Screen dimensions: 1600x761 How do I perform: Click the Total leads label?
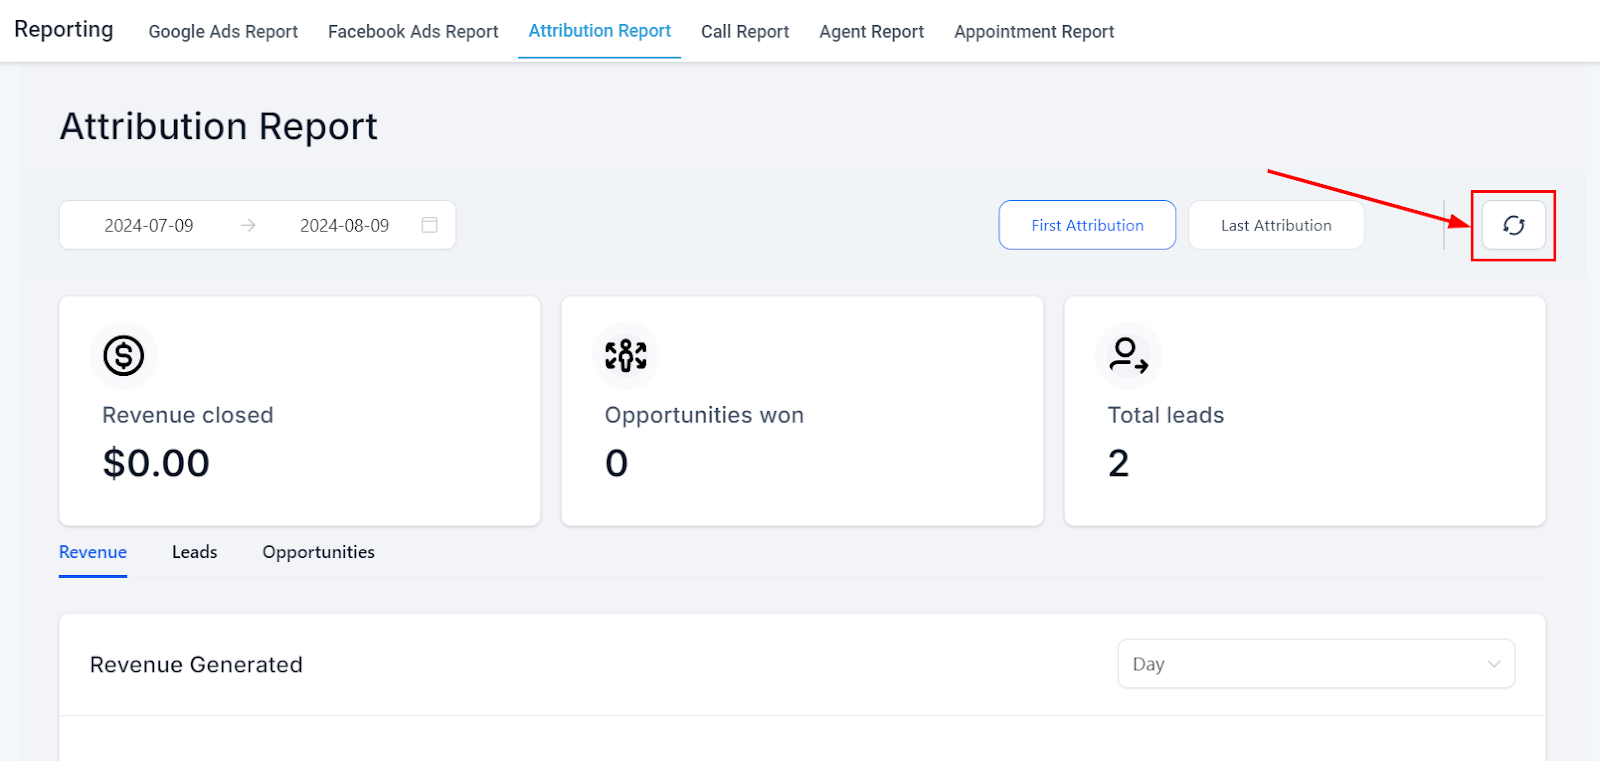pos(1166,415)
